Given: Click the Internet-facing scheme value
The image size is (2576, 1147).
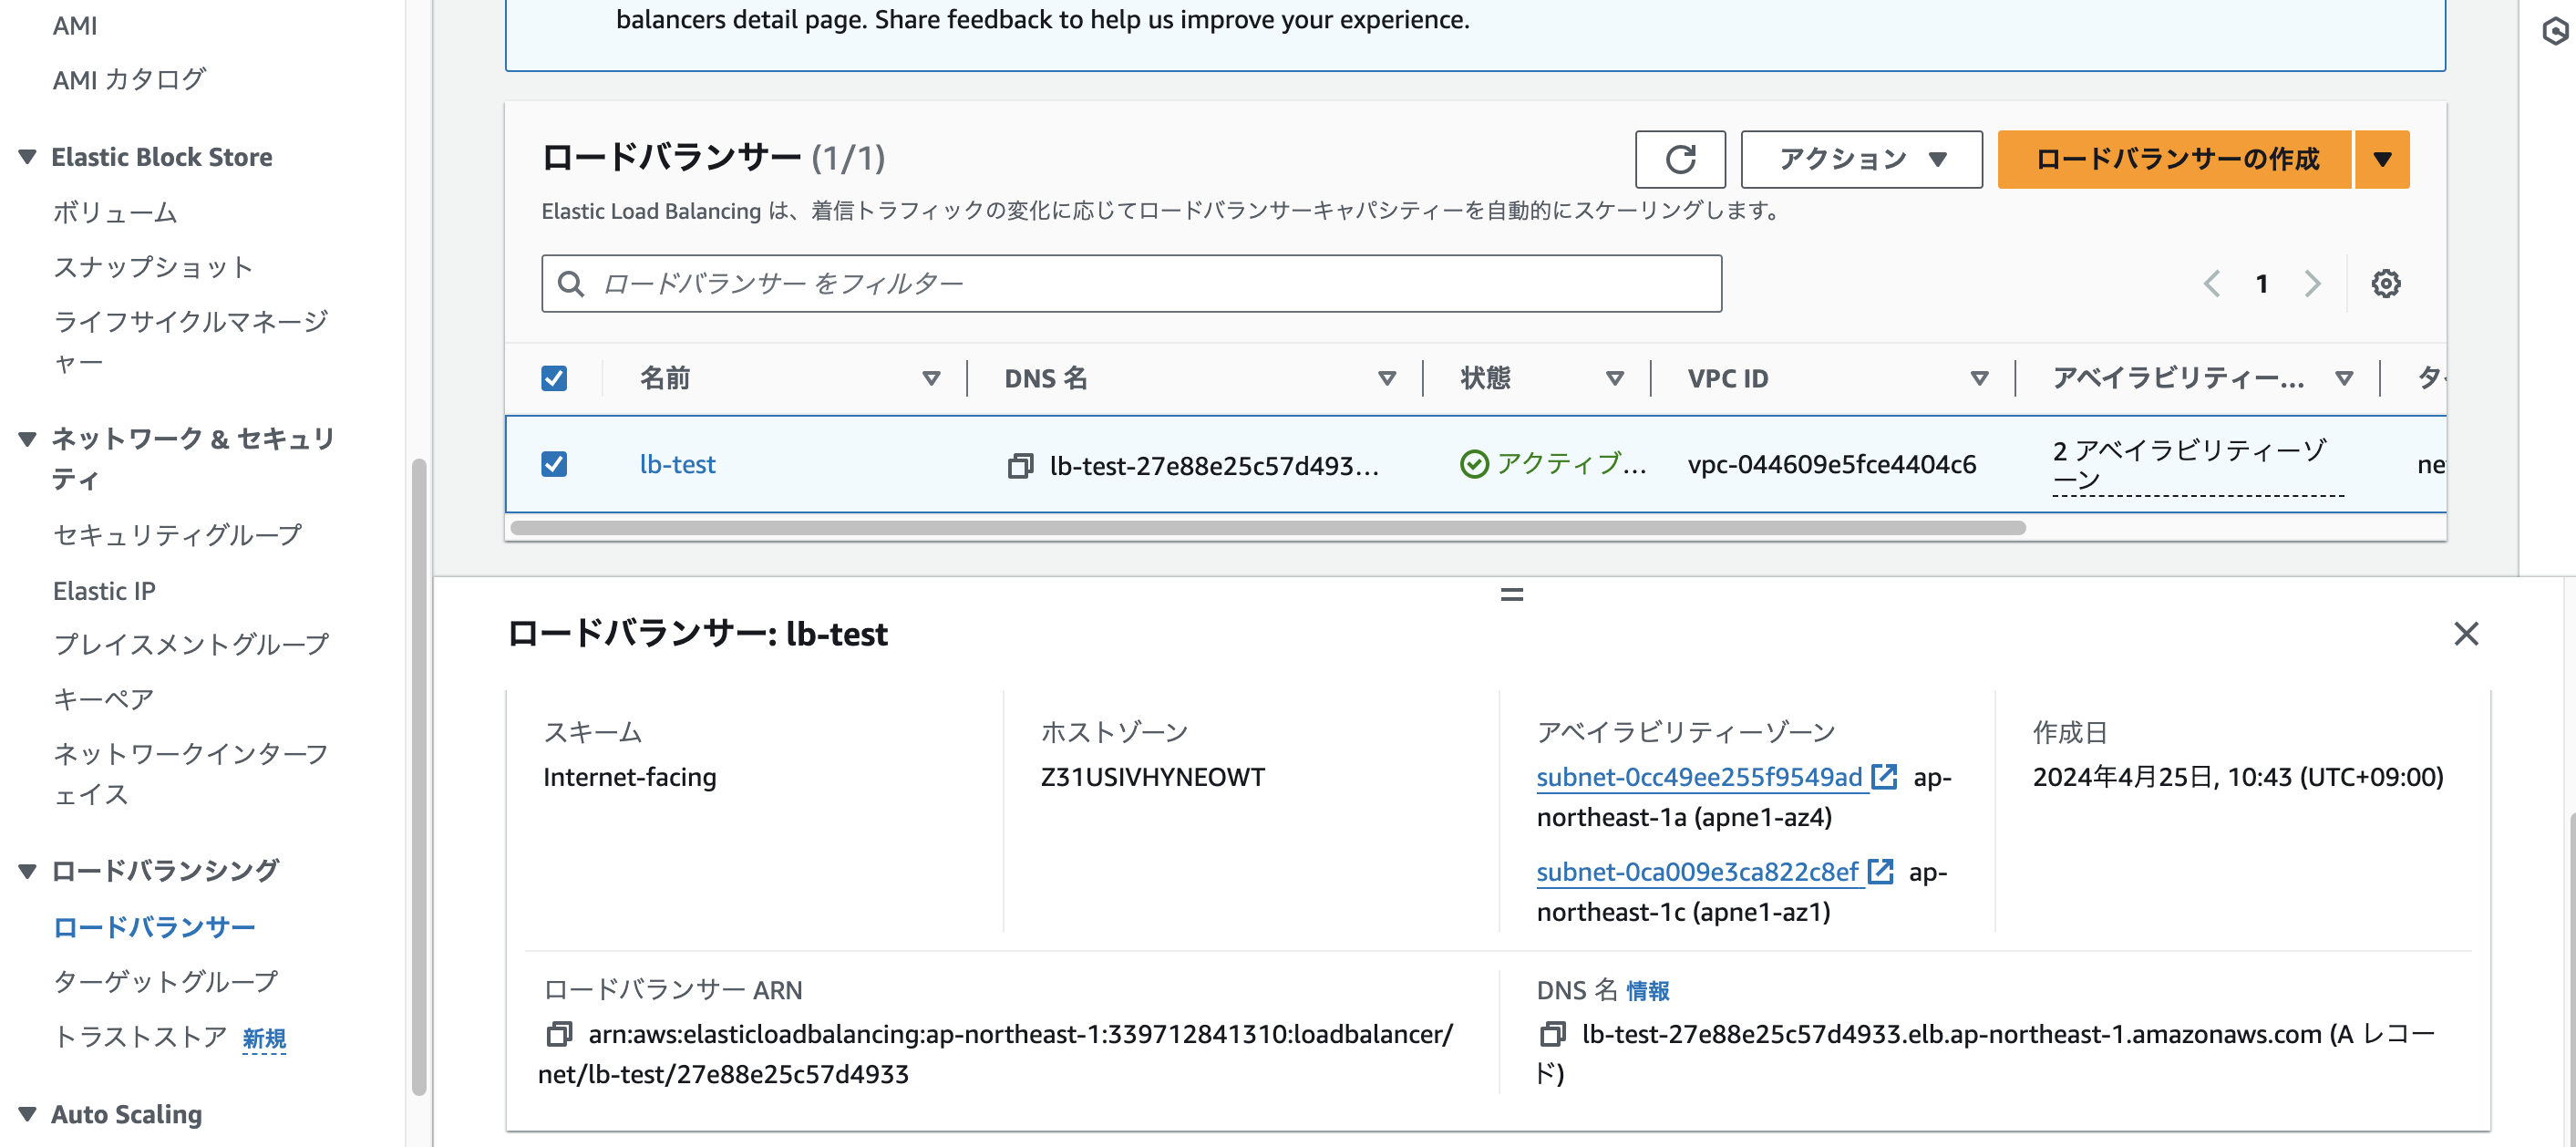Looking at the screenshot, I should 629,777.
